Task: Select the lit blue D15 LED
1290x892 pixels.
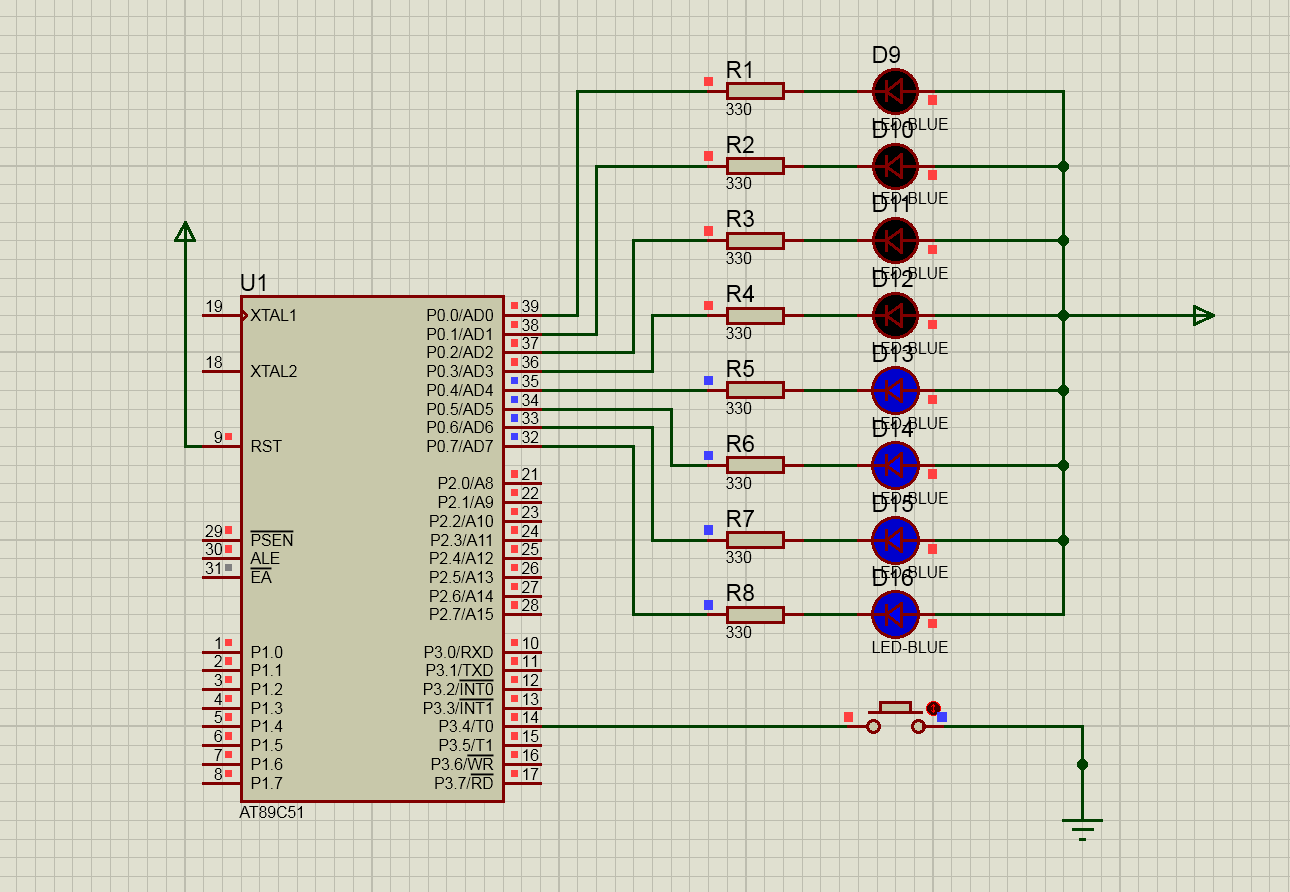Action: (x=895, y=540)
